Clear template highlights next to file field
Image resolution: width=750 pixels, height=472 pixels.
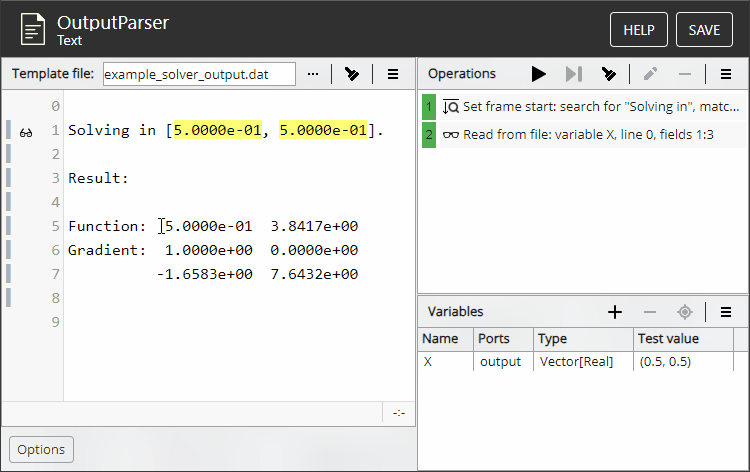tap(351, 74)
